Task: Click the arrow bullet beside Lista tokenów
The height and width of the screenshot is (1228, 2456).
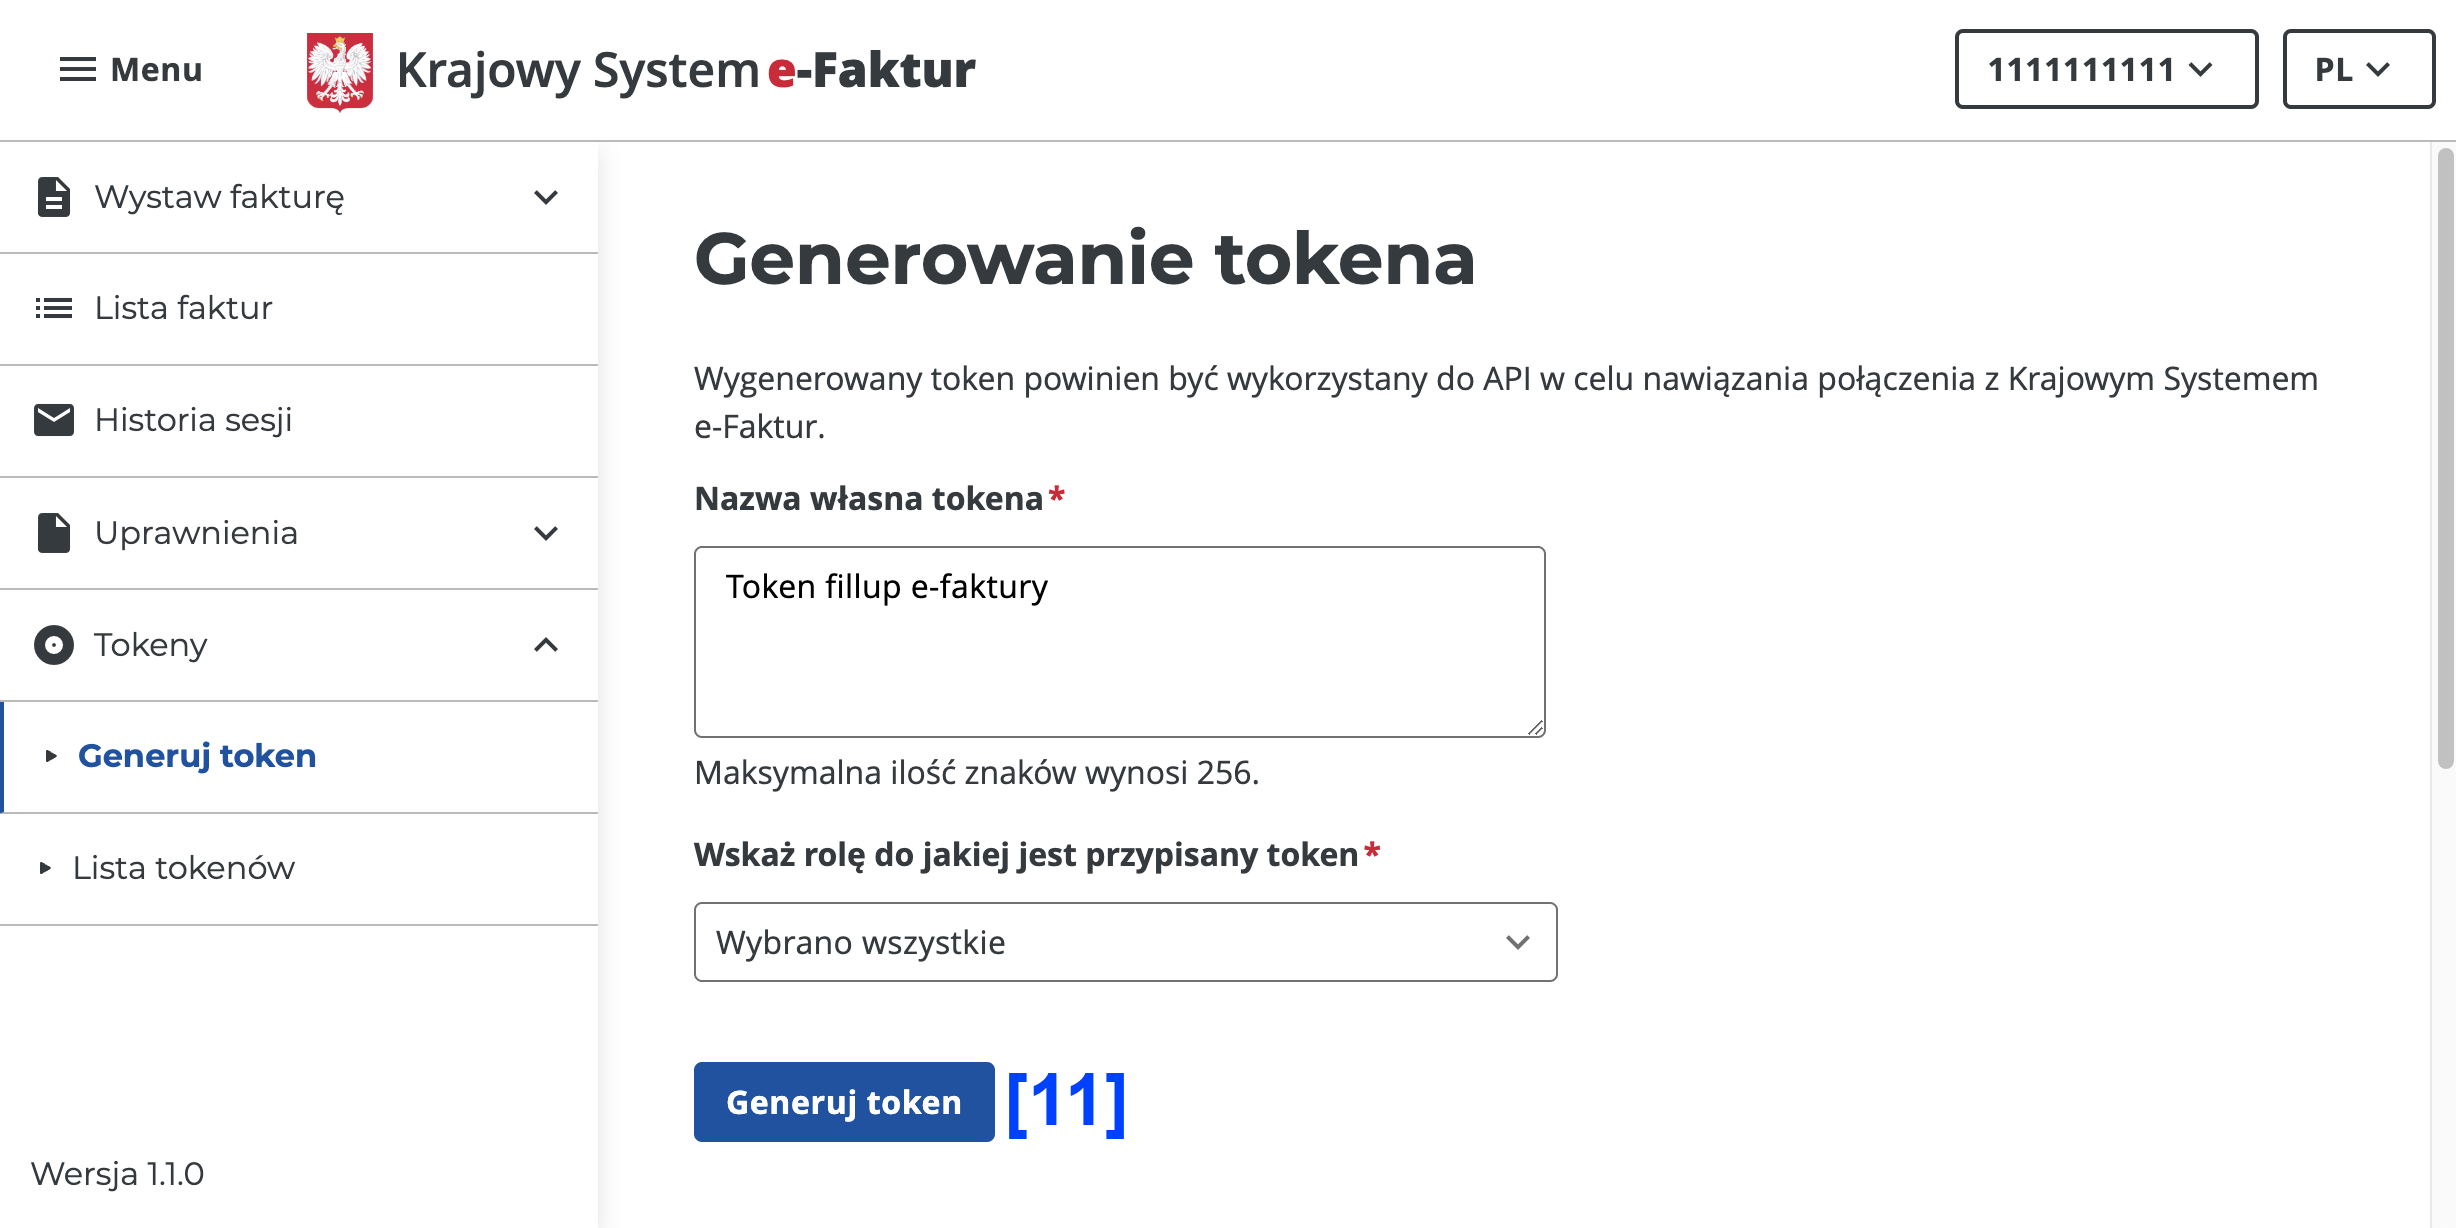Action: coord(45,868)
